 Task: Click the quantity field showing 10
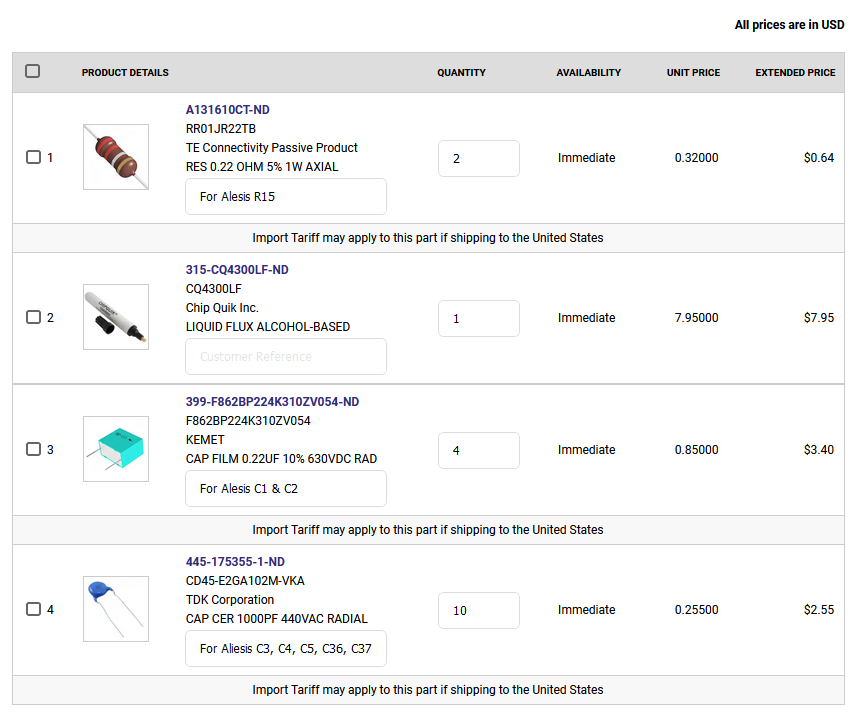[478, 610]
